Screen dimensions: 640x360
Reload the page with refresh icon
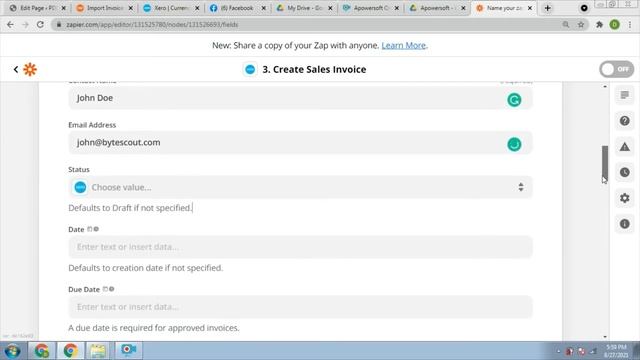coord(40,24)
